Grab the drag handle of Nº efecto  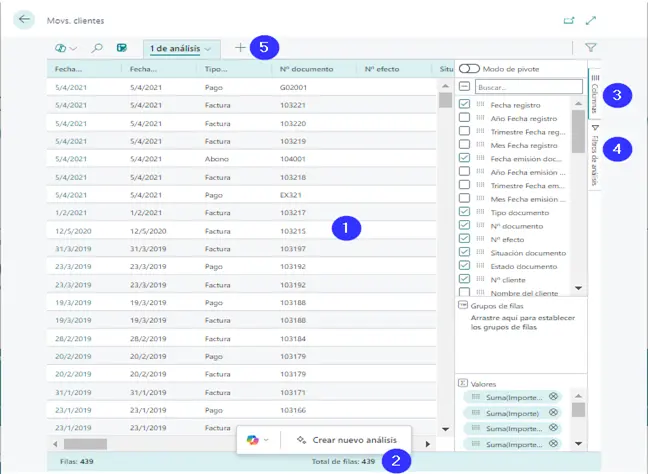pos(480,238)
